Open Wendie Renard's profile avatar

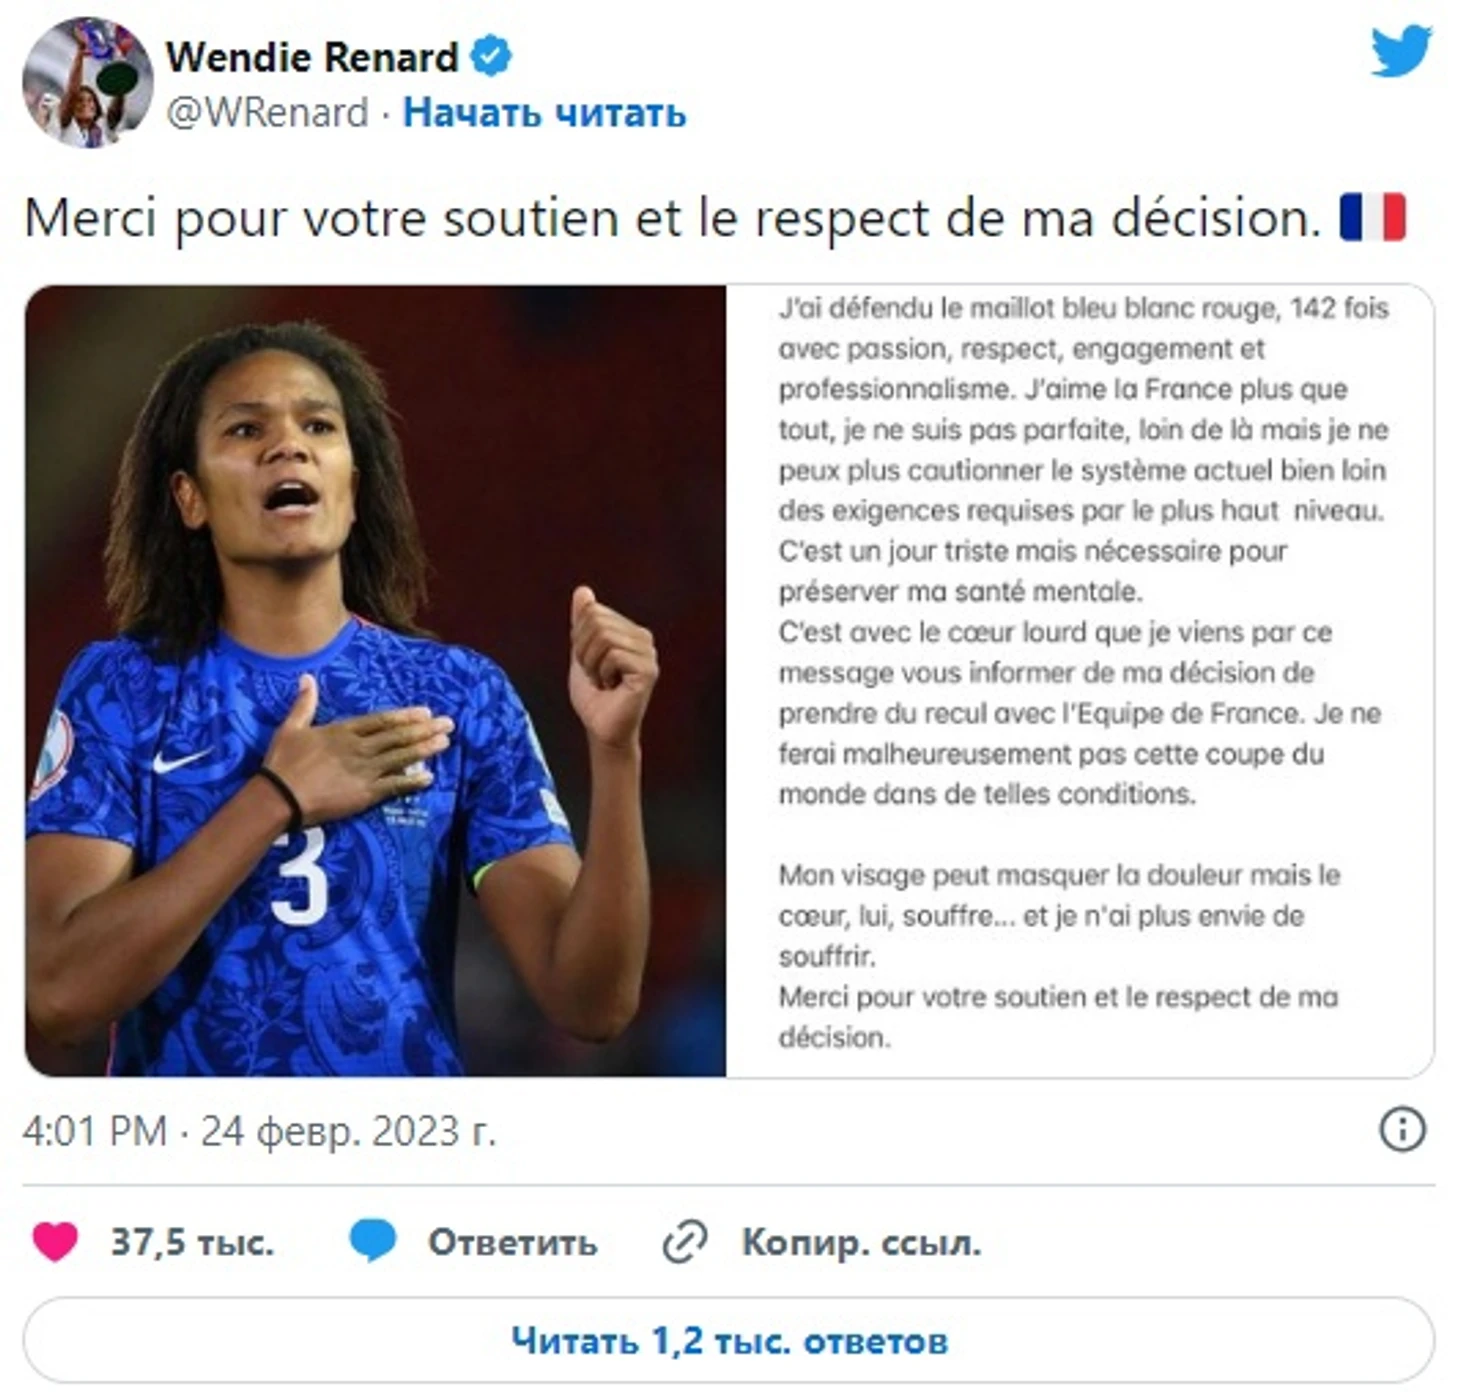click(x=87, y=82)
